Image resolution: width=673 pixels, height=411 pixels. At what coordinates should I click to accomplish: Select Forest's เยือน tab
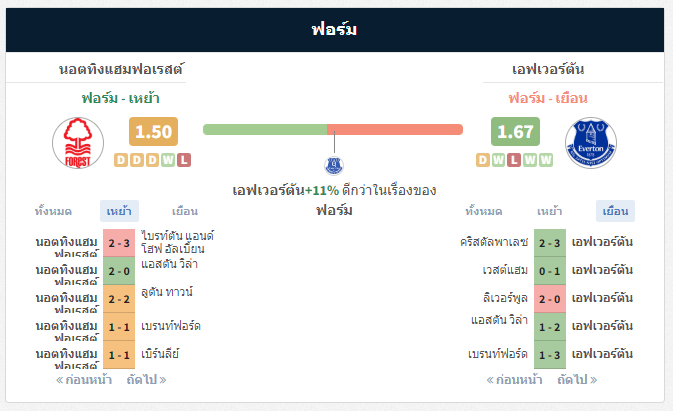click(185, 211)
